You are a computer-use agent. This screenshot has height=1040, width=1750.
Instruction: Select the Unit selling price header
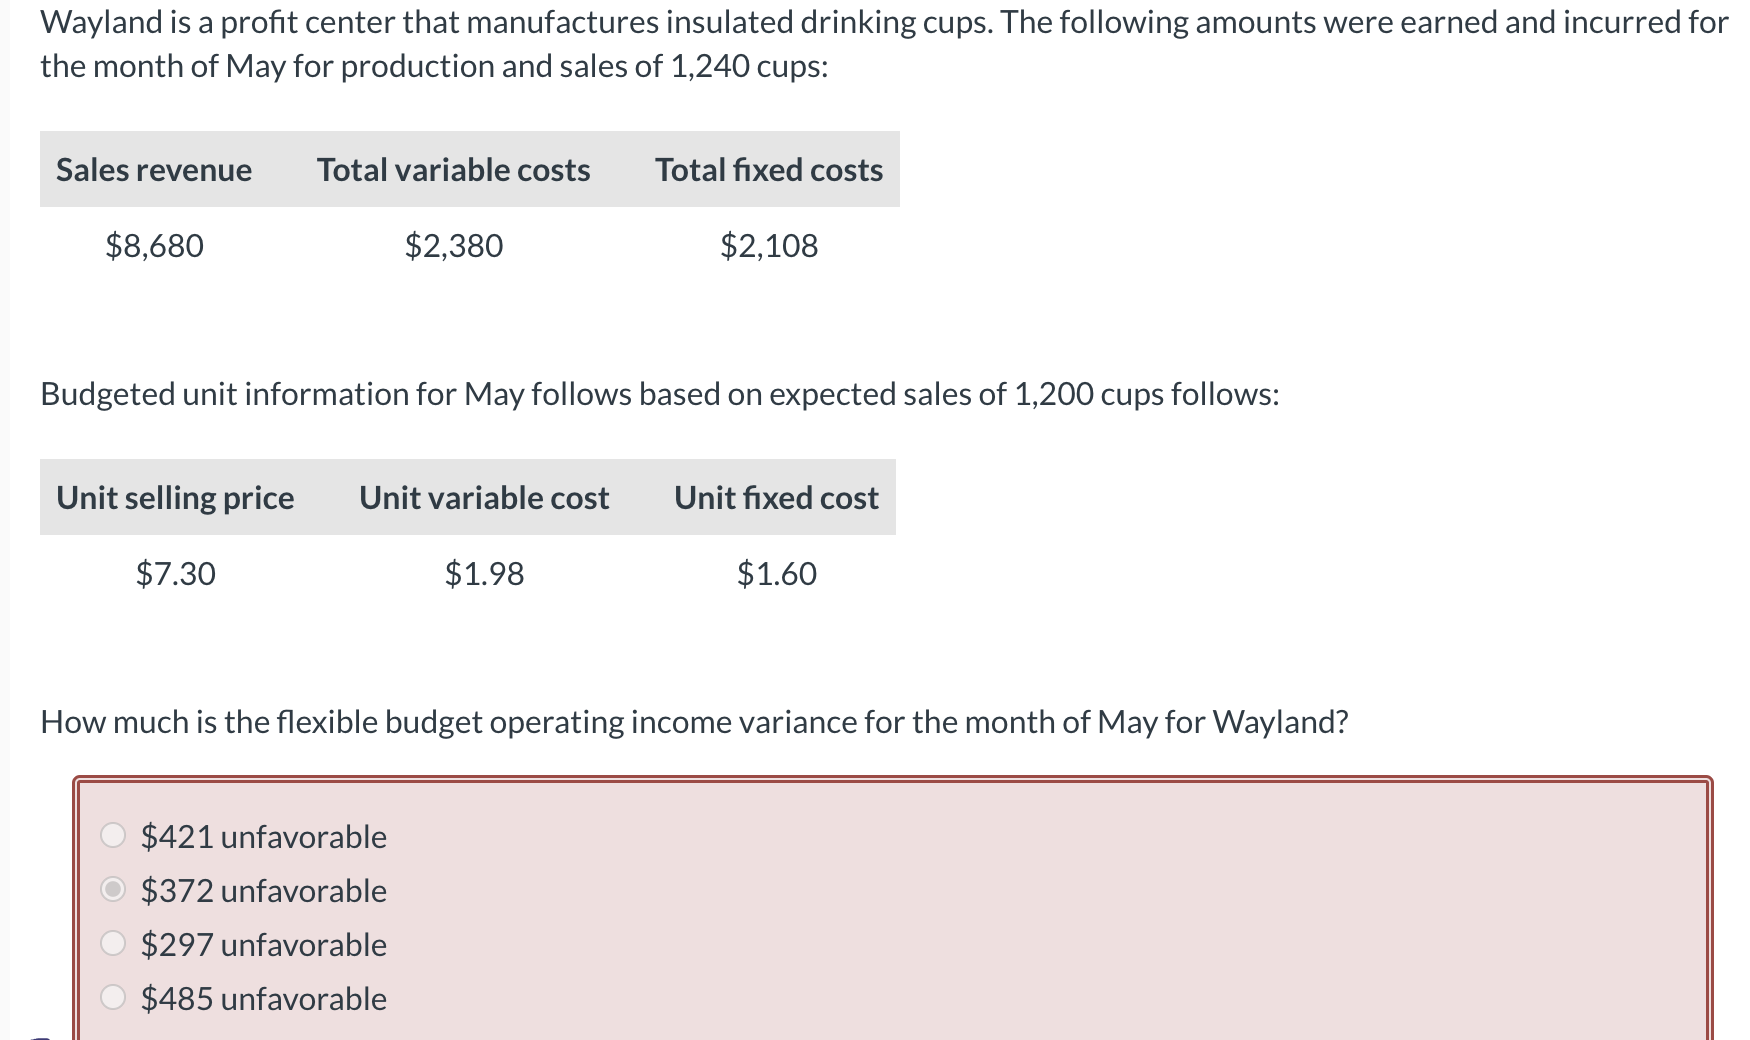click(175, 498)
